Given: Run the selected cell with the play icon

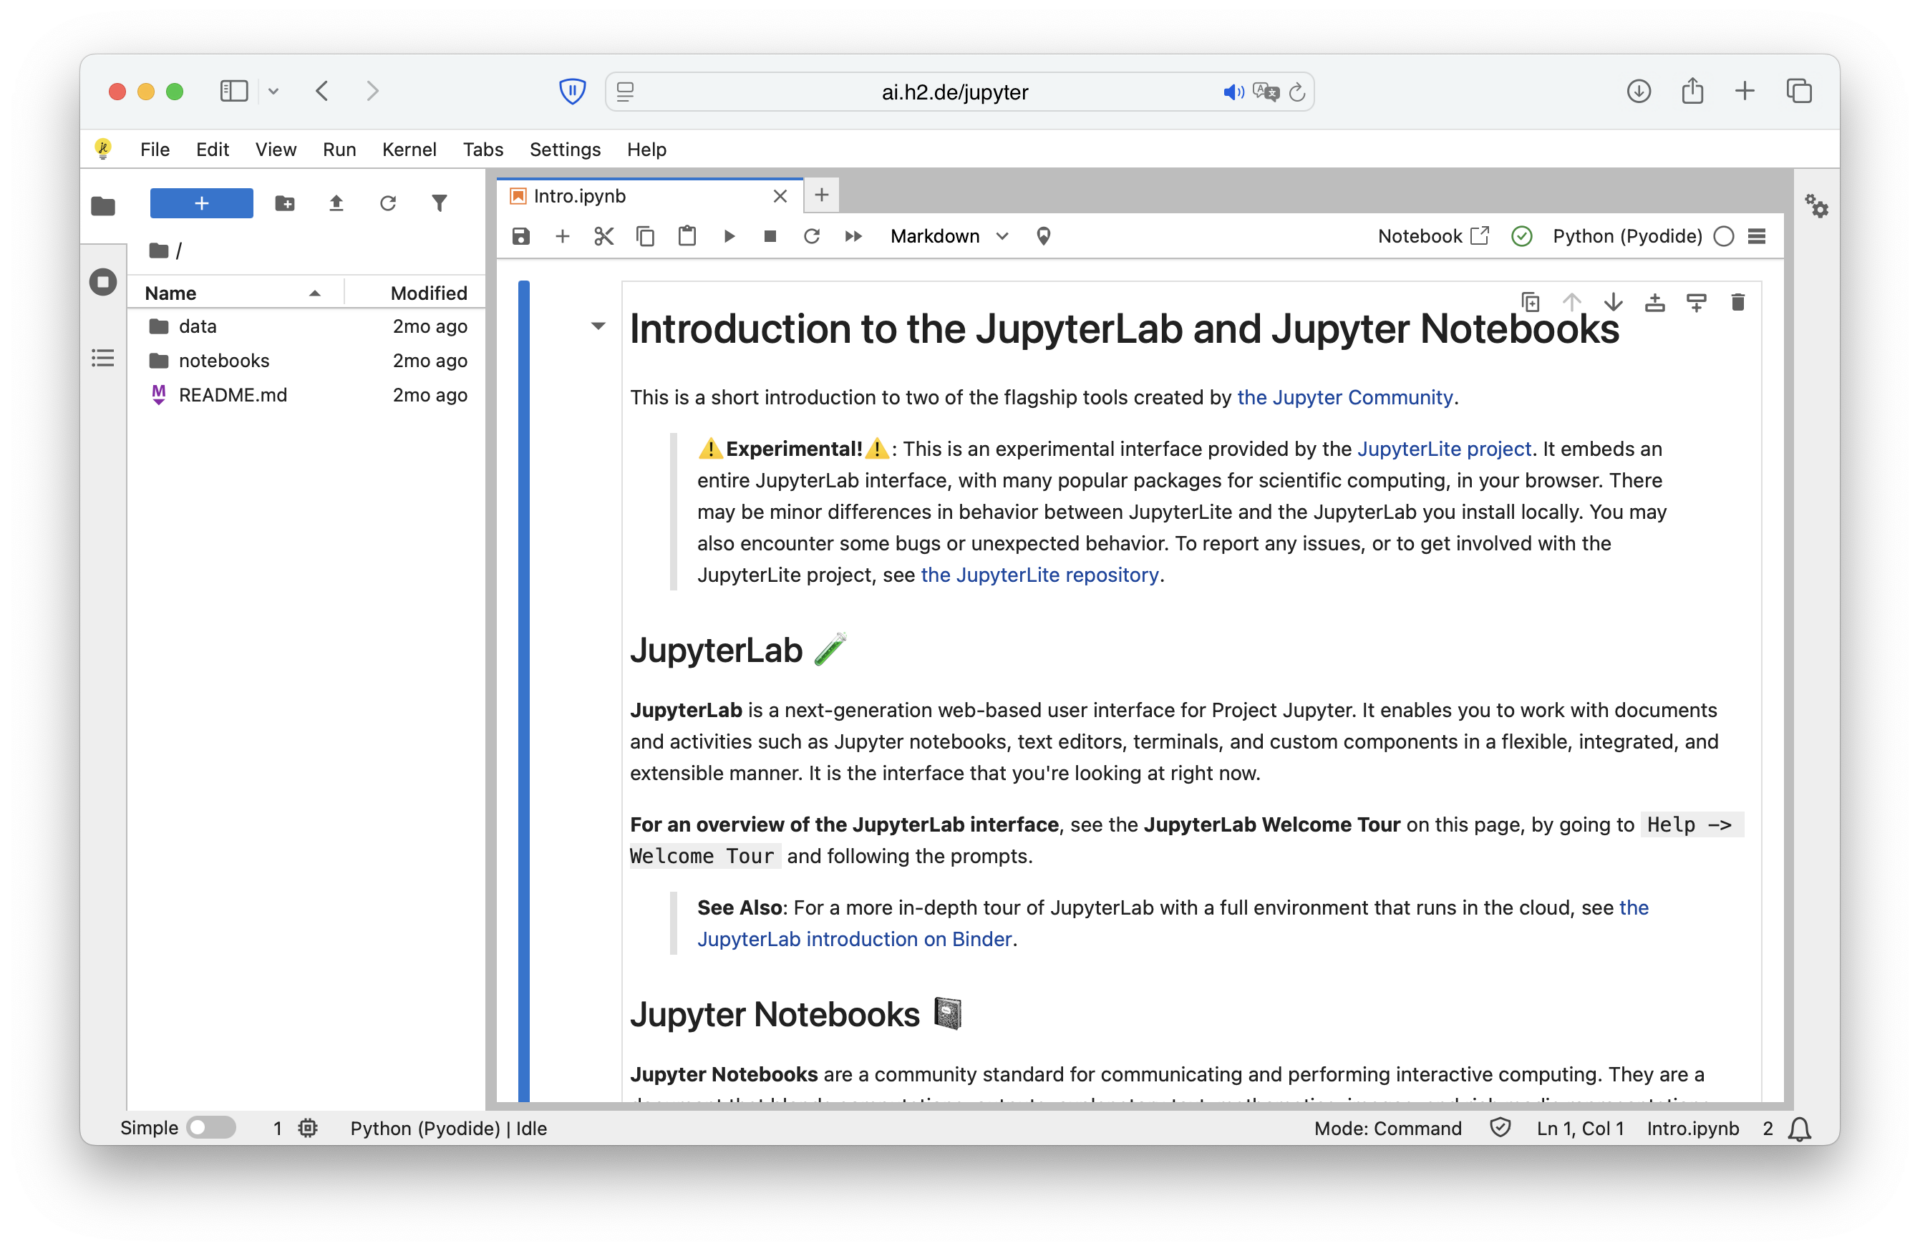Looking at the screenshot, I should (729, 236).
